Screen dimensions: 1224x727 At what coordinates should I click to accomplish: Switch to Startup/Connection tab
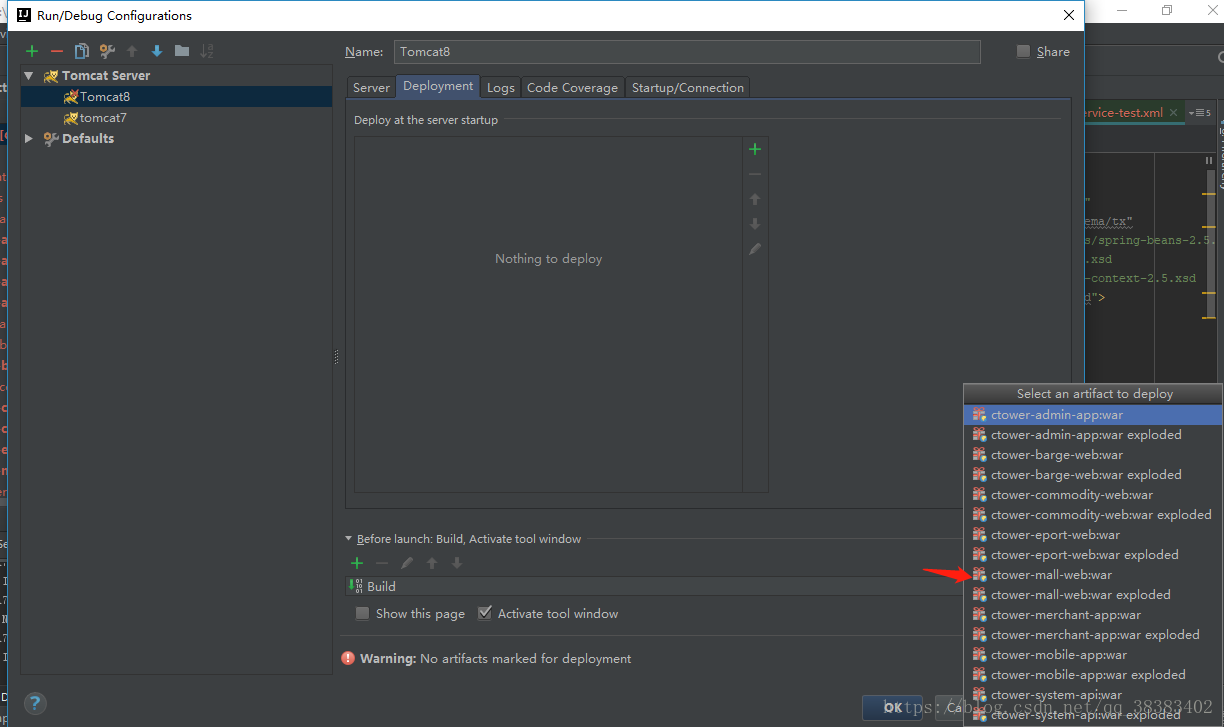[x=688, y=87]
